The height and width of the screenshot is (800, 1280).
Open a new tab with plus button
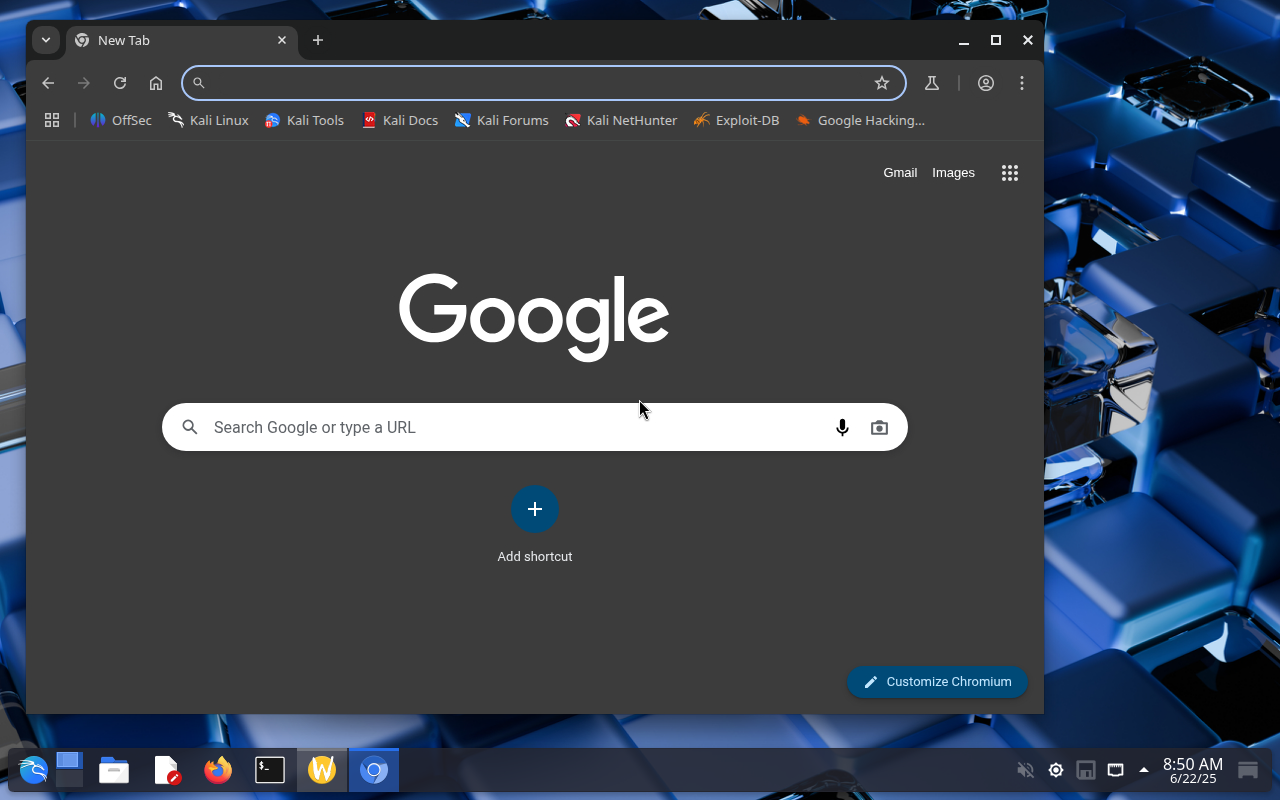coord(318,40)
